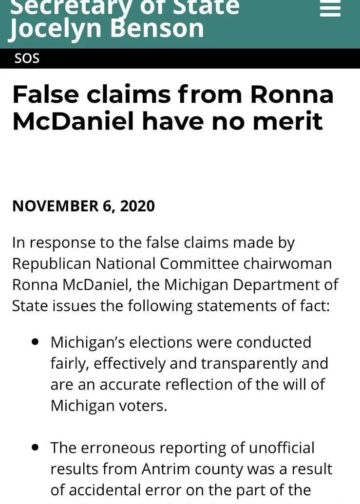Image resolution: width=360 pixels, height=504 pixels.
Task: Click the November 6, 2020 date
Action: 83,206
